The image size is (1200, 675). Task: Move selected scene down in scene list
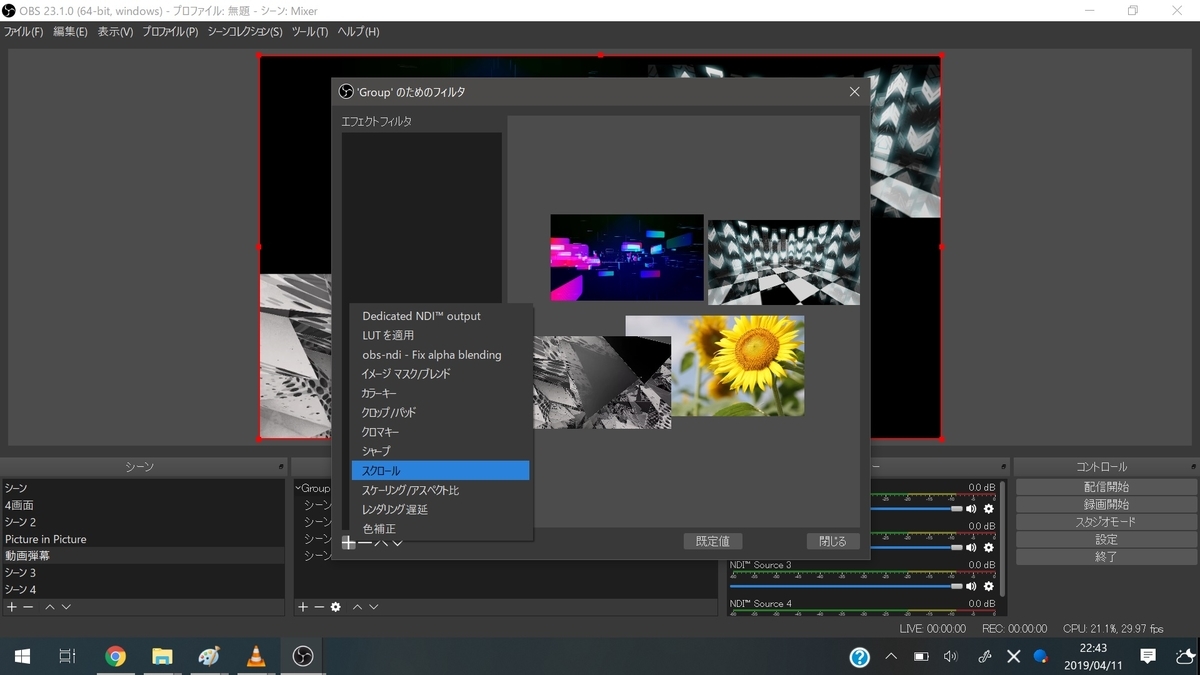click(66, 607)
